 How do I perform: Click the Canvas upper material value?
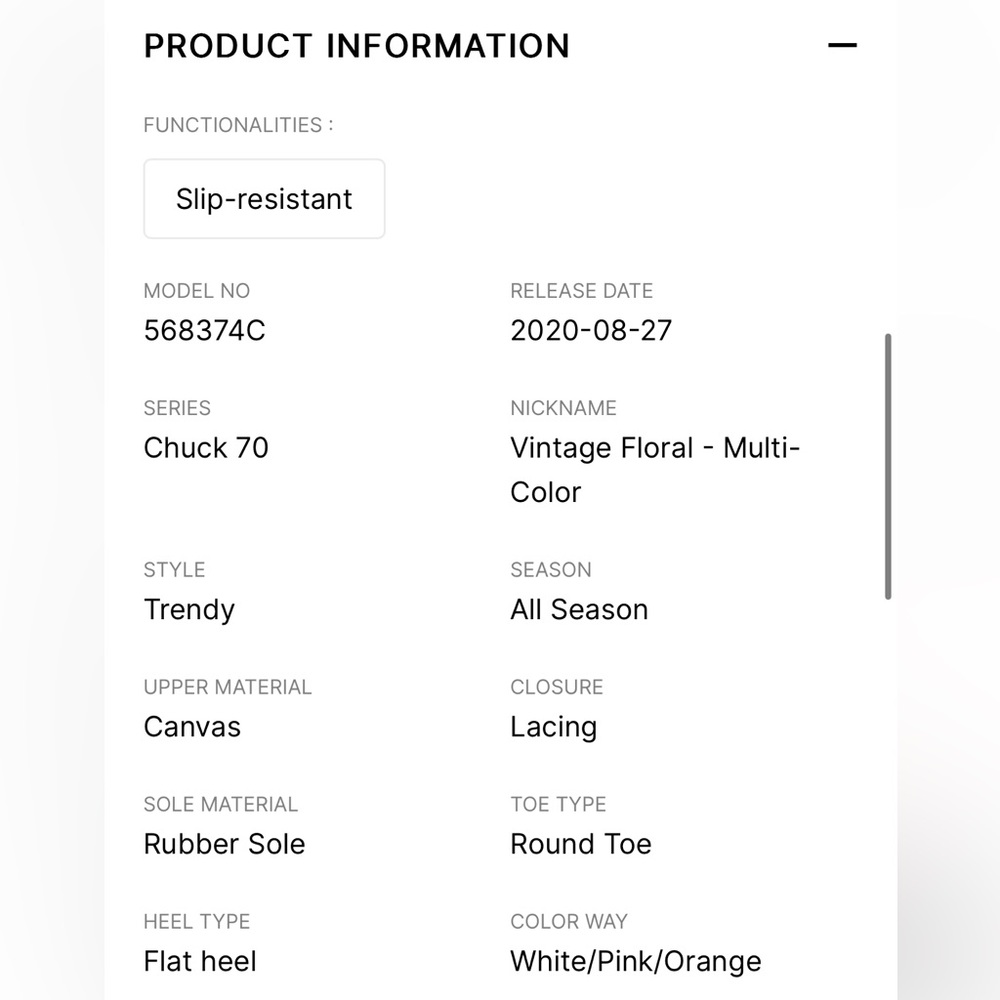click(192, 727)
